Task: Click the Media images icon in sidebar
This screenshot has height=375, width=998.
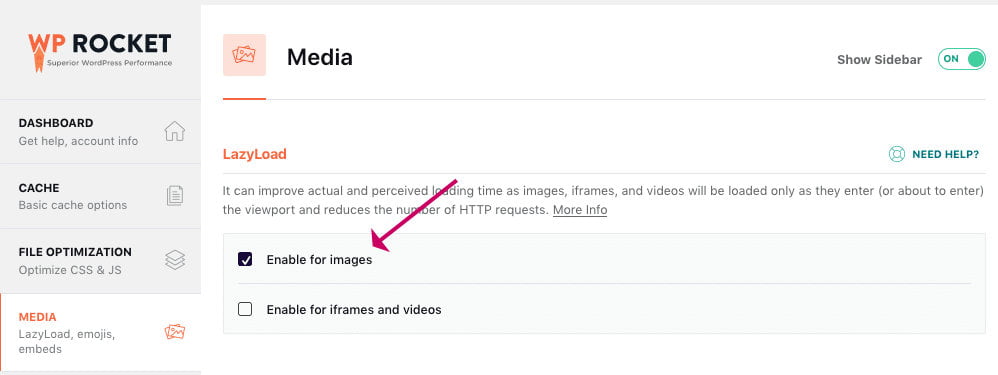Action: (174, 332)
